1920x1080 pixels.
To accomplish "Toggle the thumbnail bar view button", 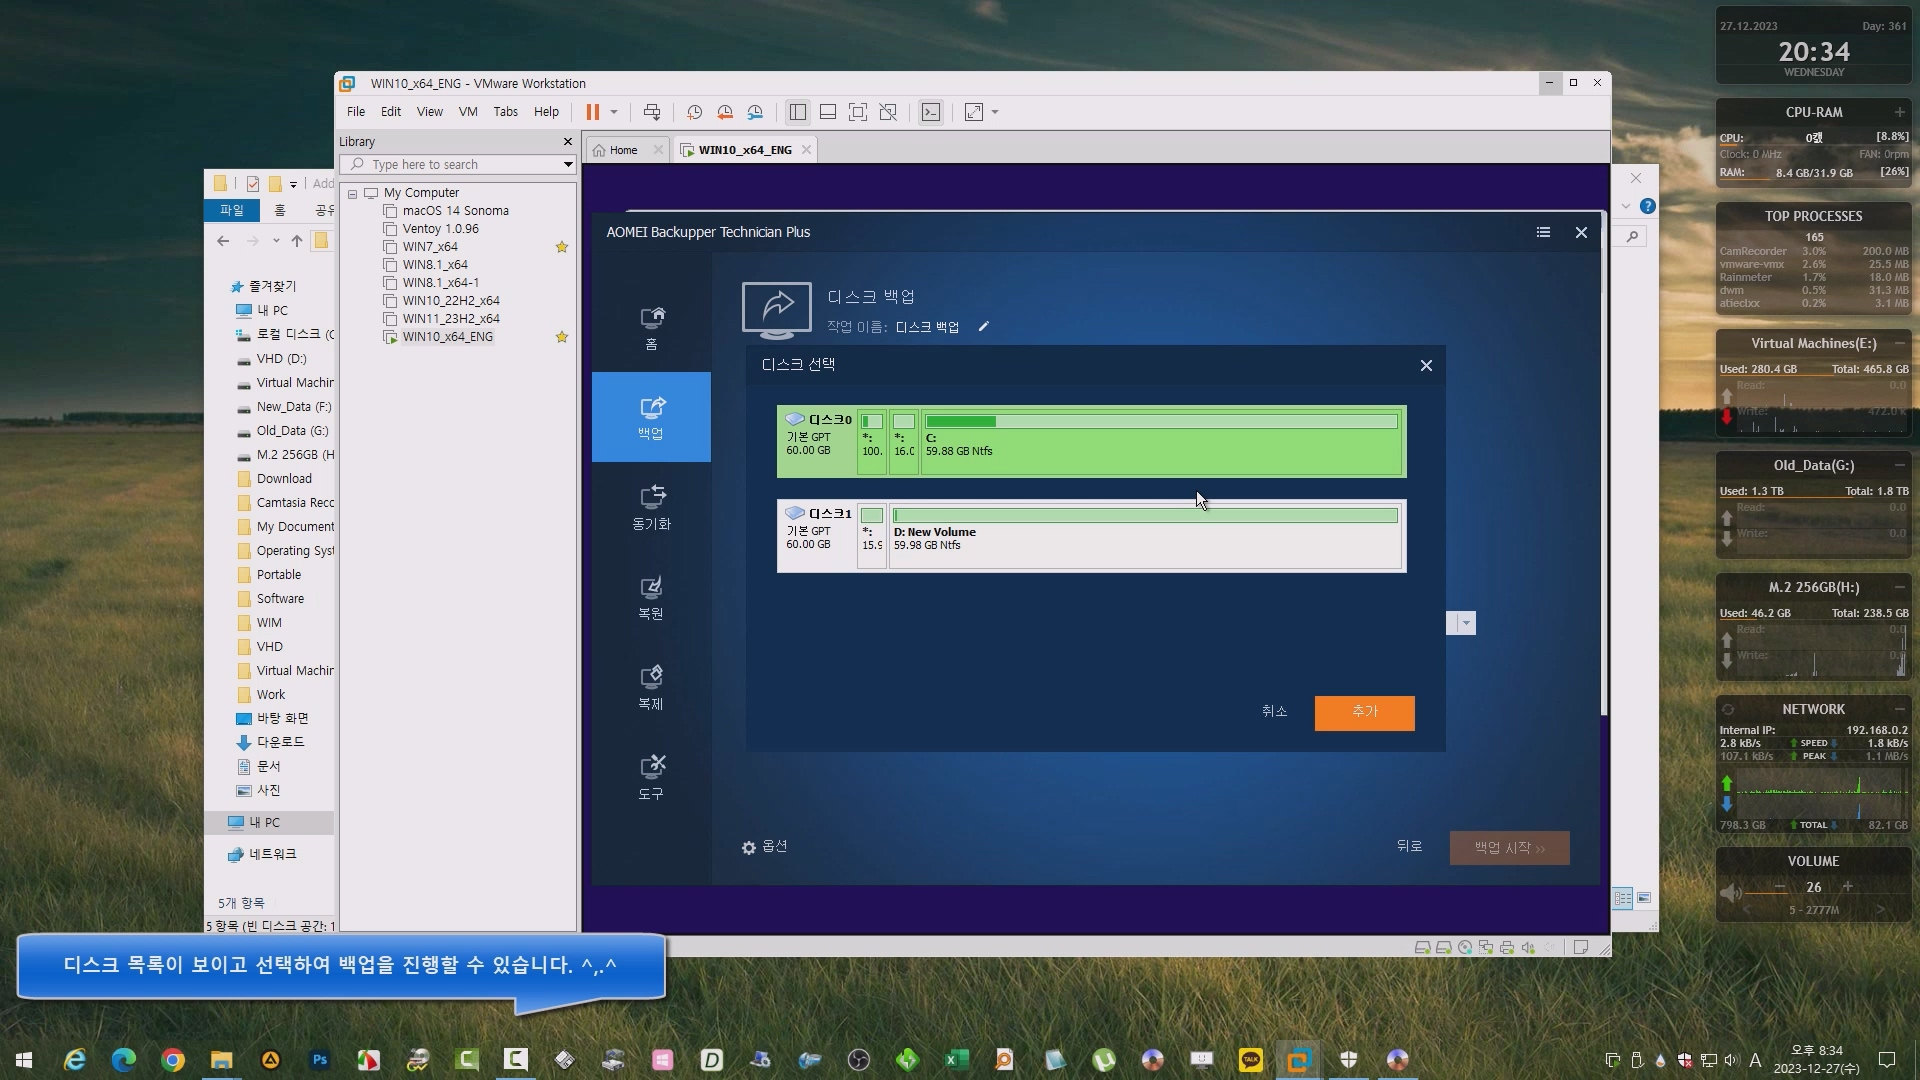I will (828, 112).
